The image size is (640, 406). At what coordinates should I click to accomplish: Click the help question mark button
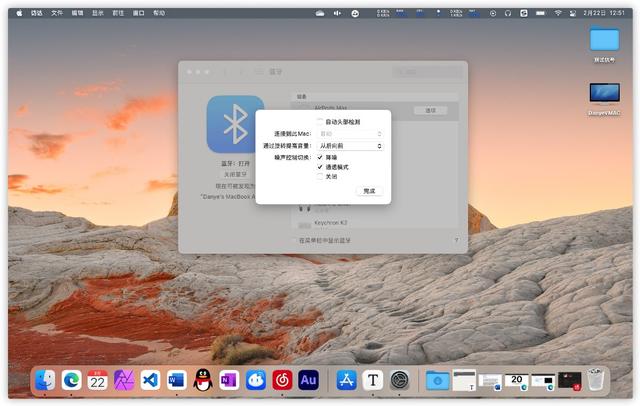[456, 240]
